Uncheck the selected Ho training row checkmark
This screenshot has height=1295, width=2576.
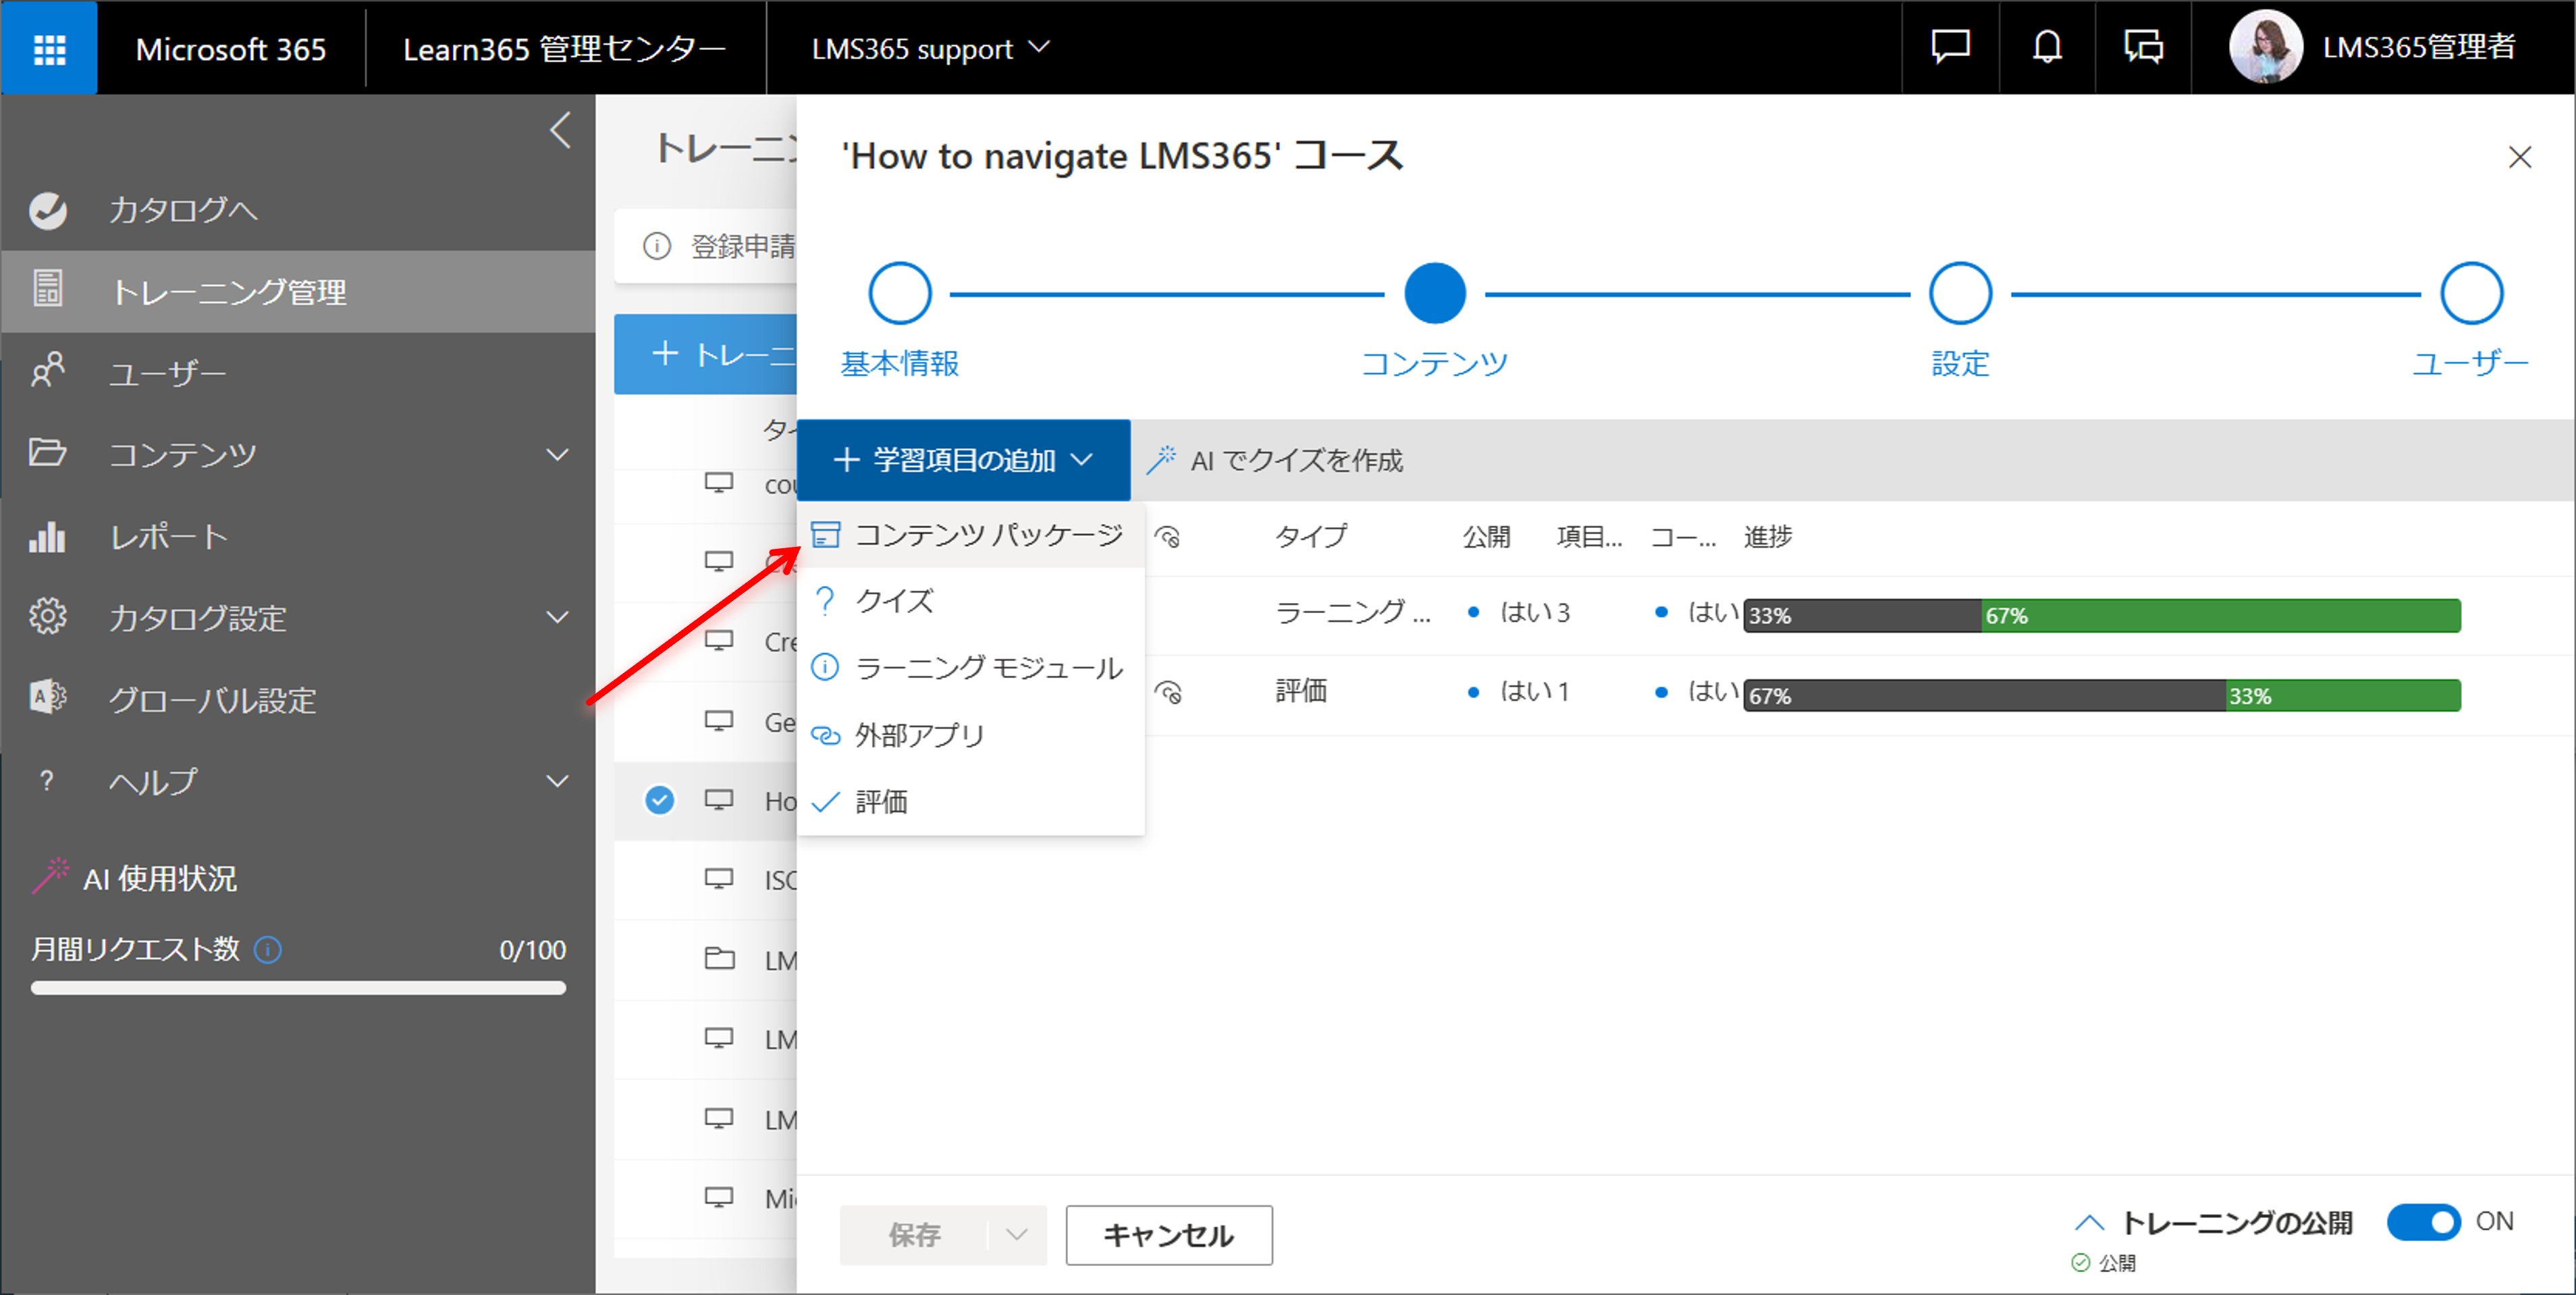click(660, 800)
